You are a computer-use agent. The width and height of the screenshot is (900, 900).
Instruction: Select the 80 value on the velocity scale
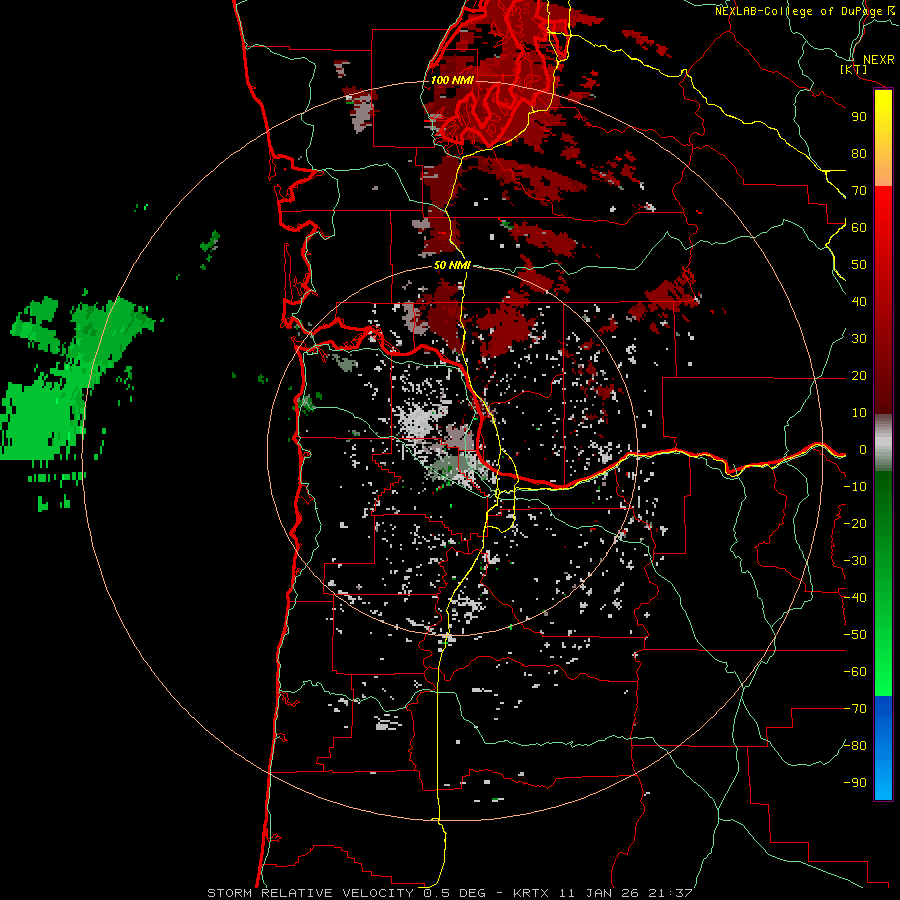tap(859, 154)
